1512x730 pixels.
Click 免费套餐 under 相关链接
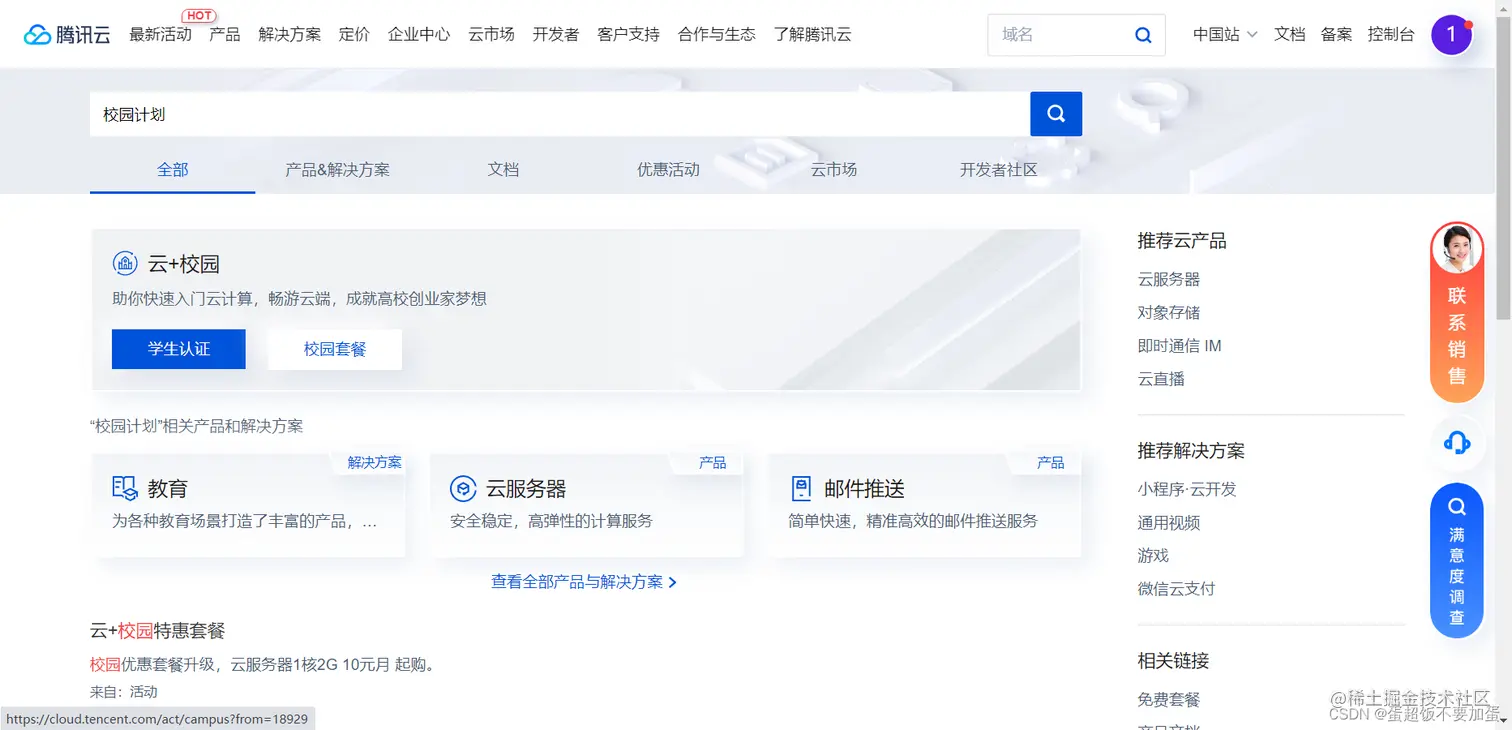coord(1169,699)
